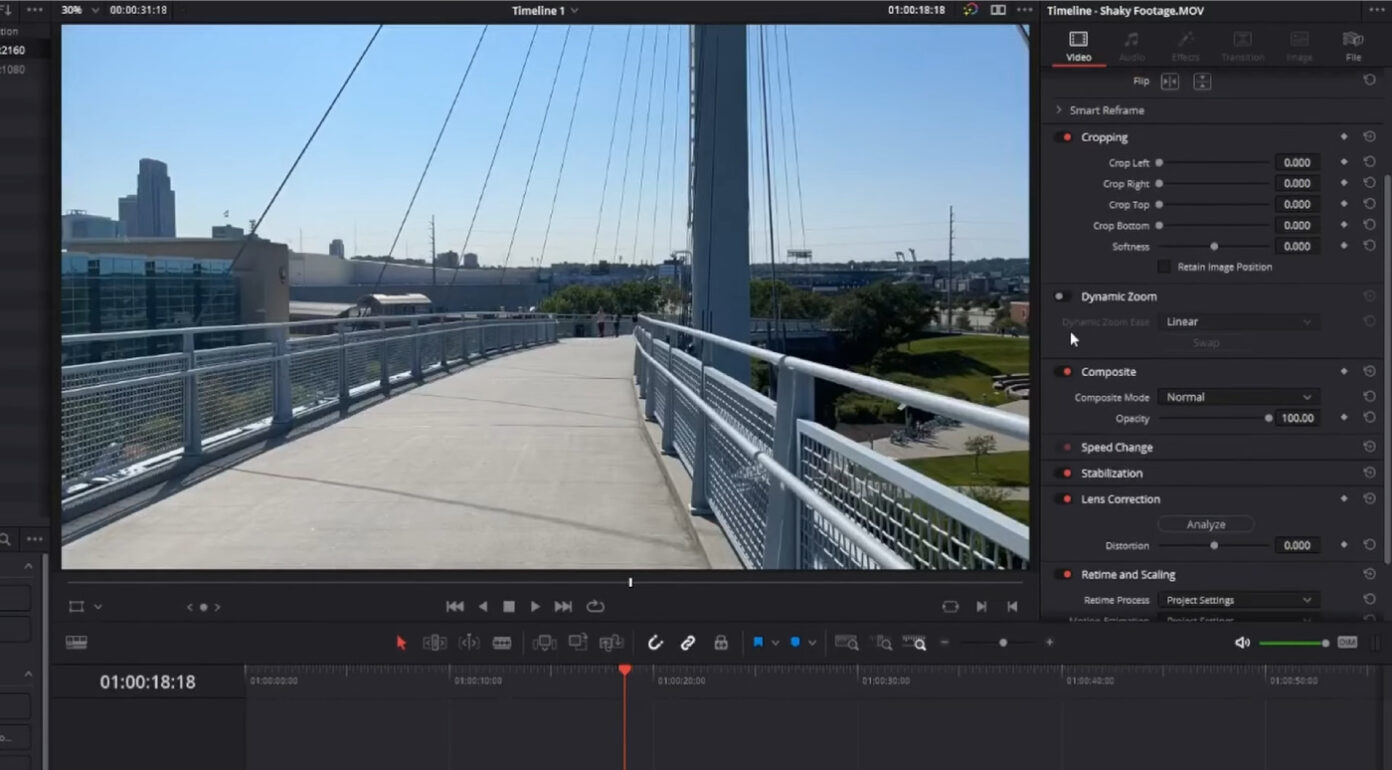Screen dimensions: 1392x770
Task: Expand the Smart Reframe section
Action: 1060,110
